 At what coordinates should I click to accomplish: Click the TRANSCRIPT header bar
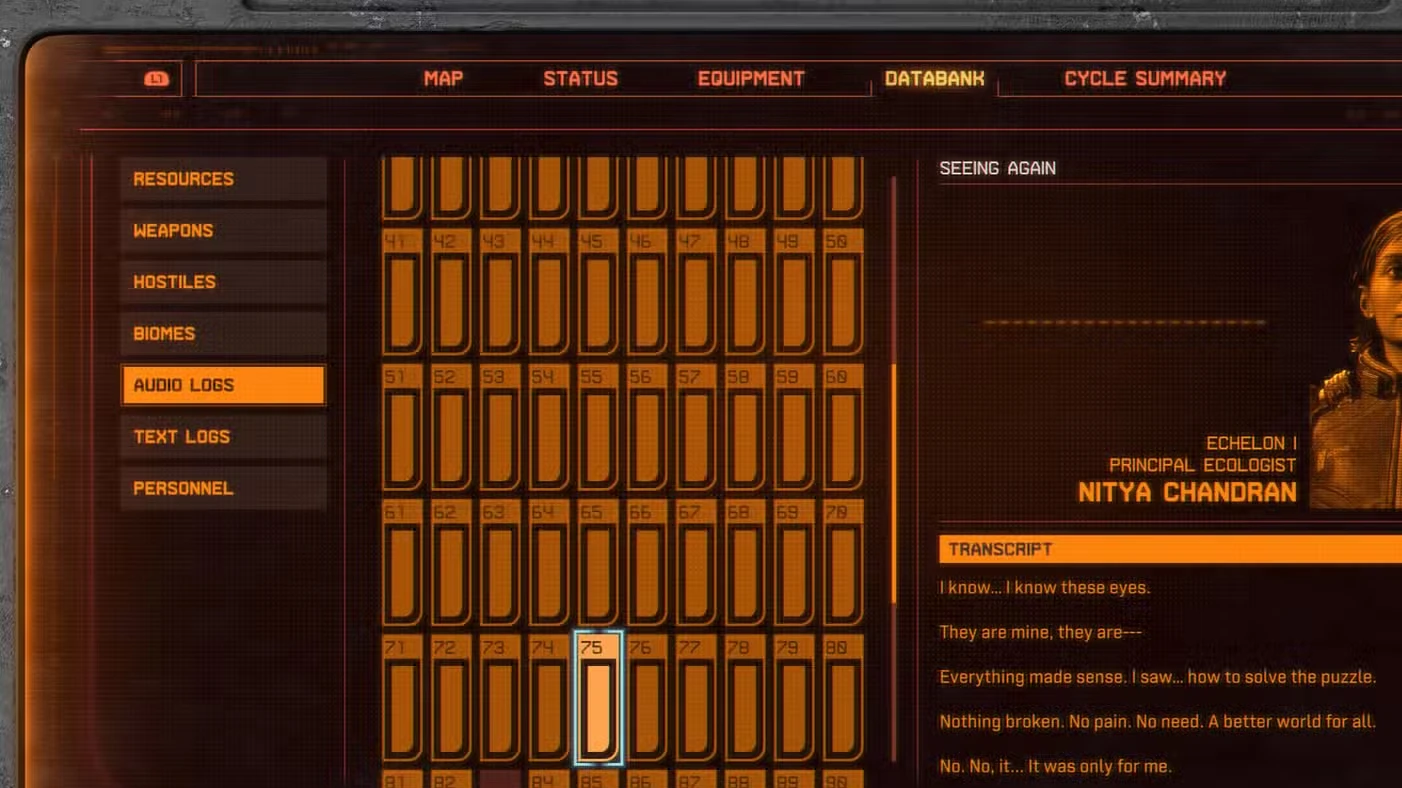click(1170, 549)
